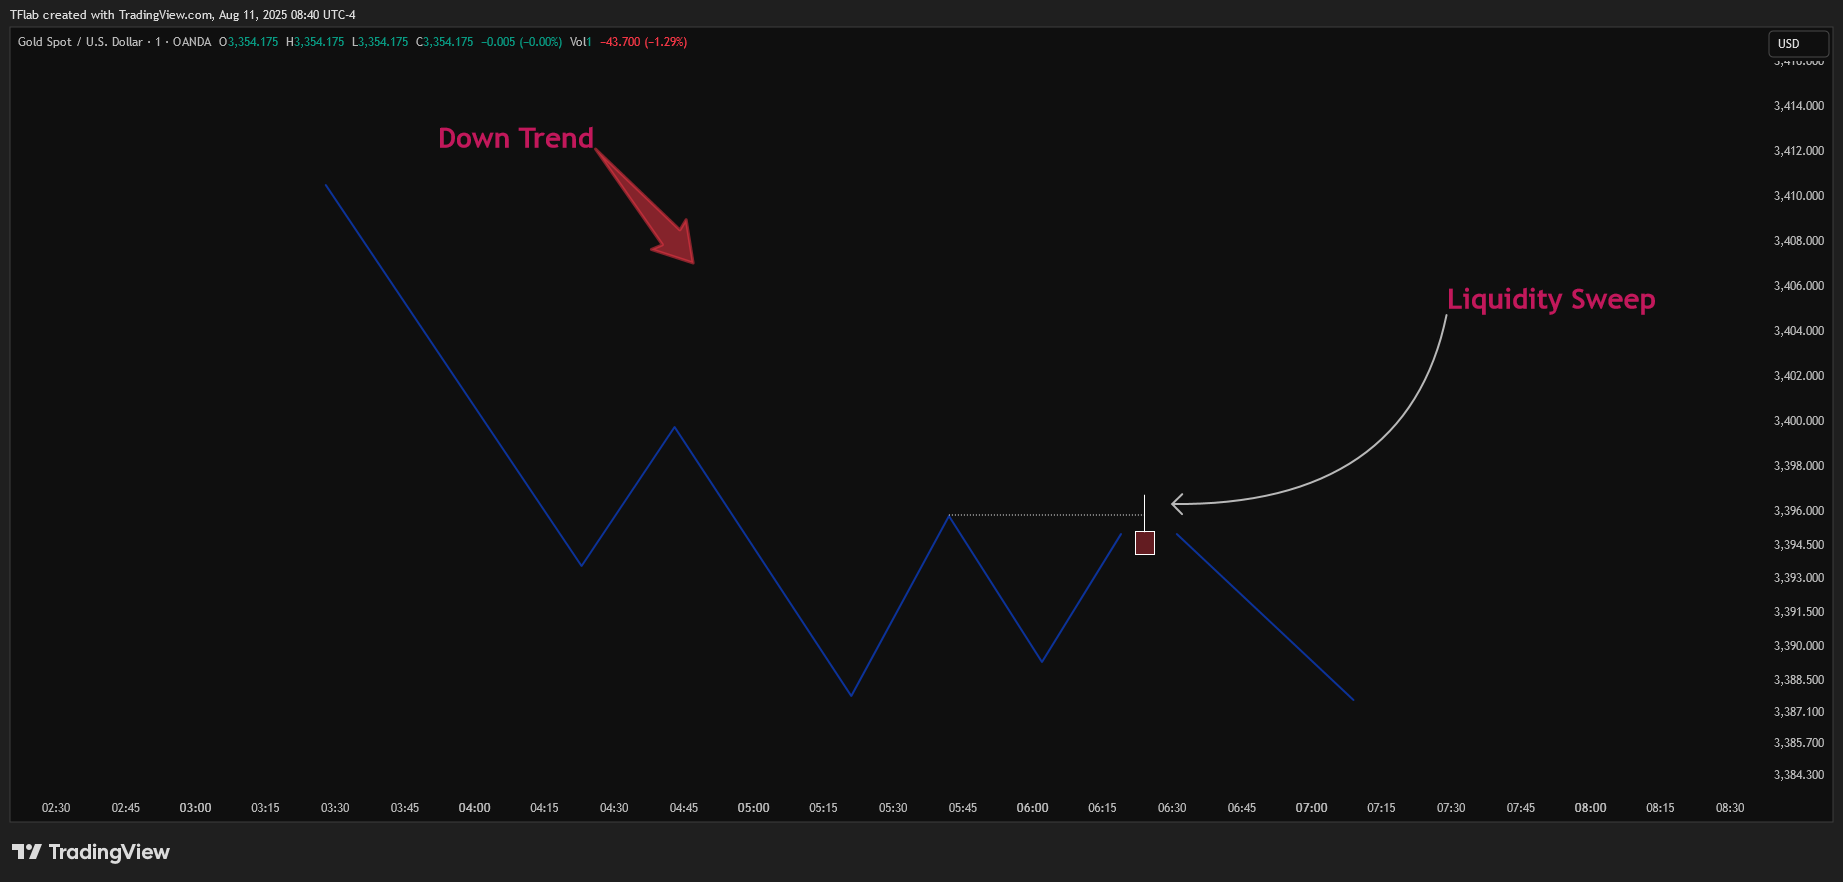
Task: Click the 05:30 time axis label
Action: (893, 808)
